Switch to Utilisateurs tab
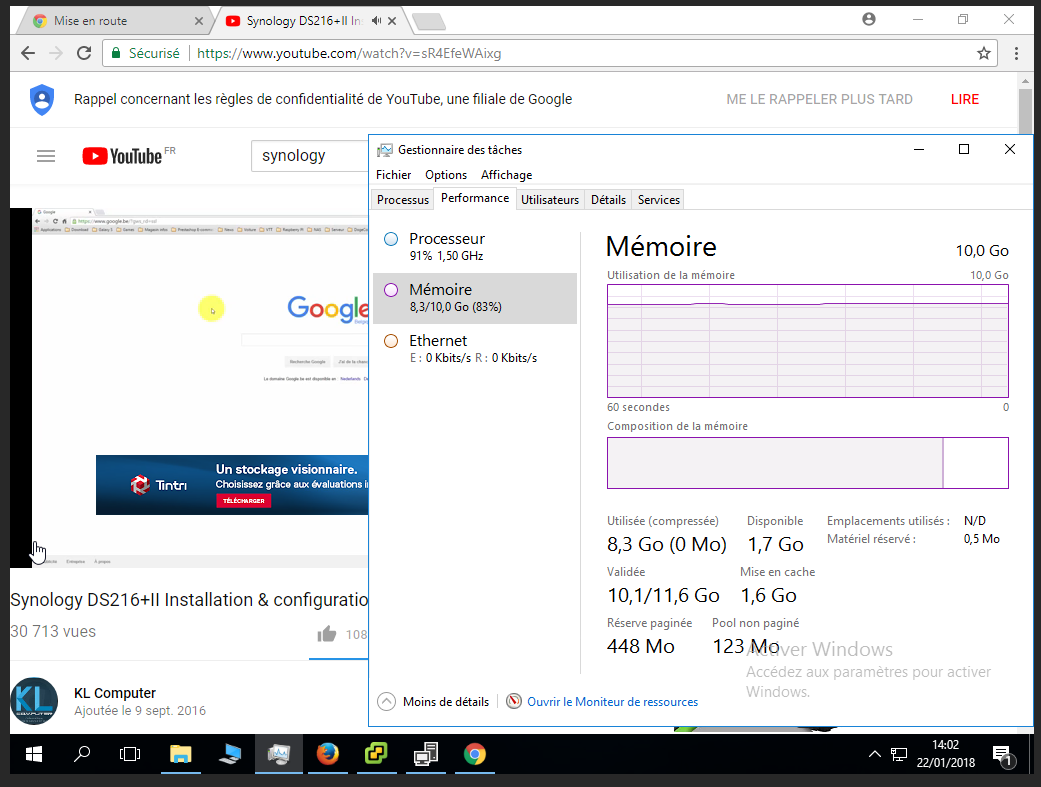This screenshot has height=787, width=1041. click(550, 200)
